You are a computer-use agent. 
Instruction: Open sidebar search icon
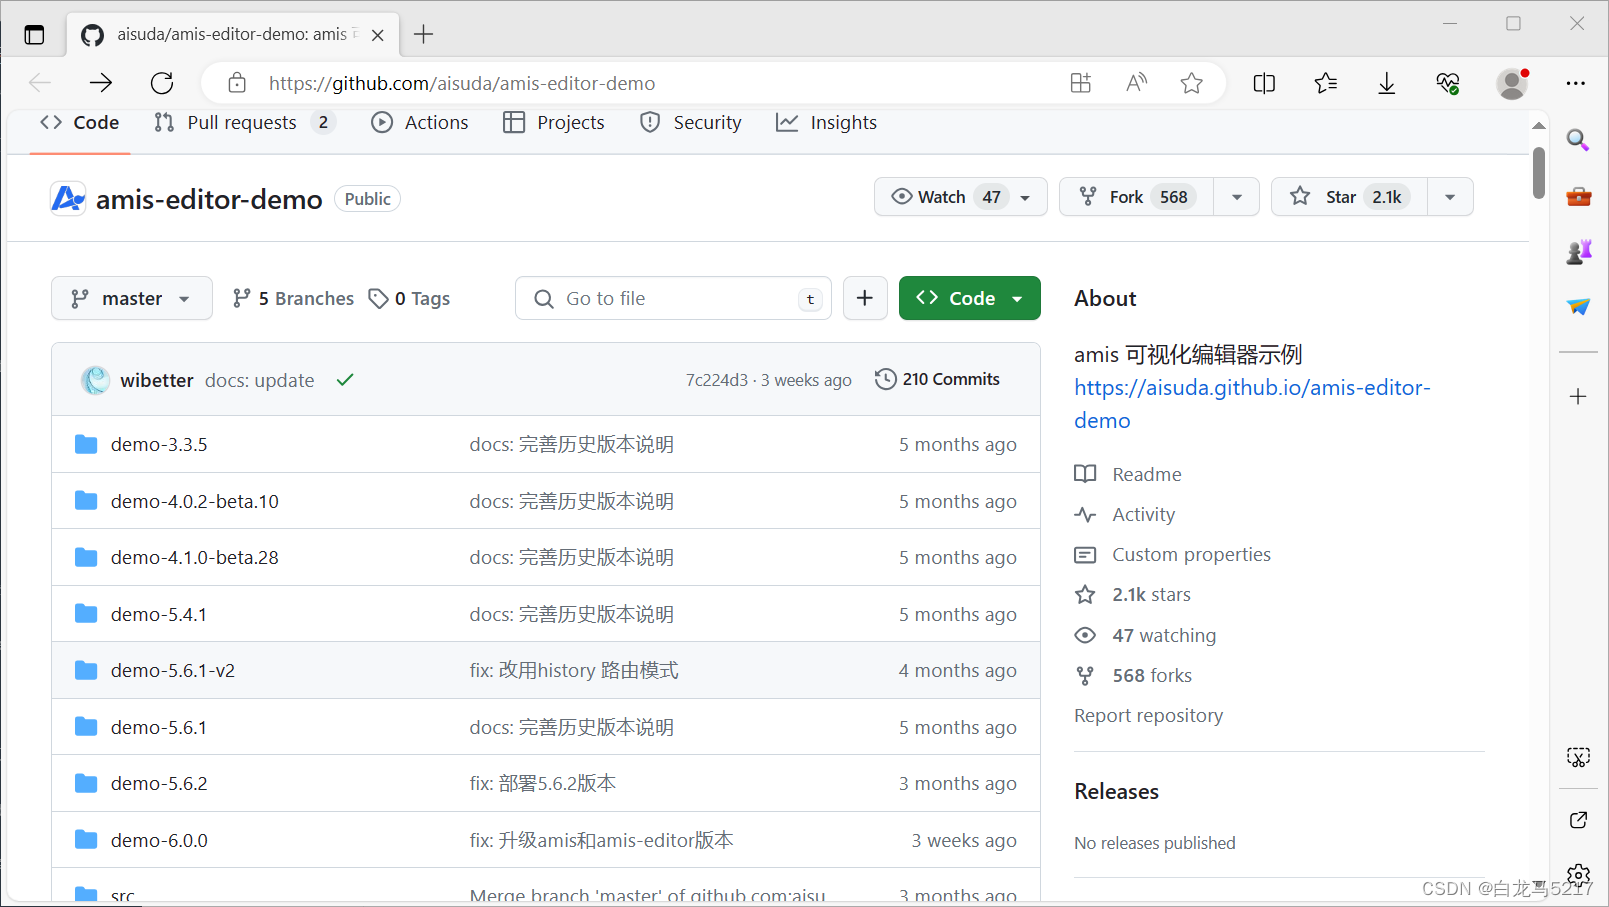coord(1578,140)
